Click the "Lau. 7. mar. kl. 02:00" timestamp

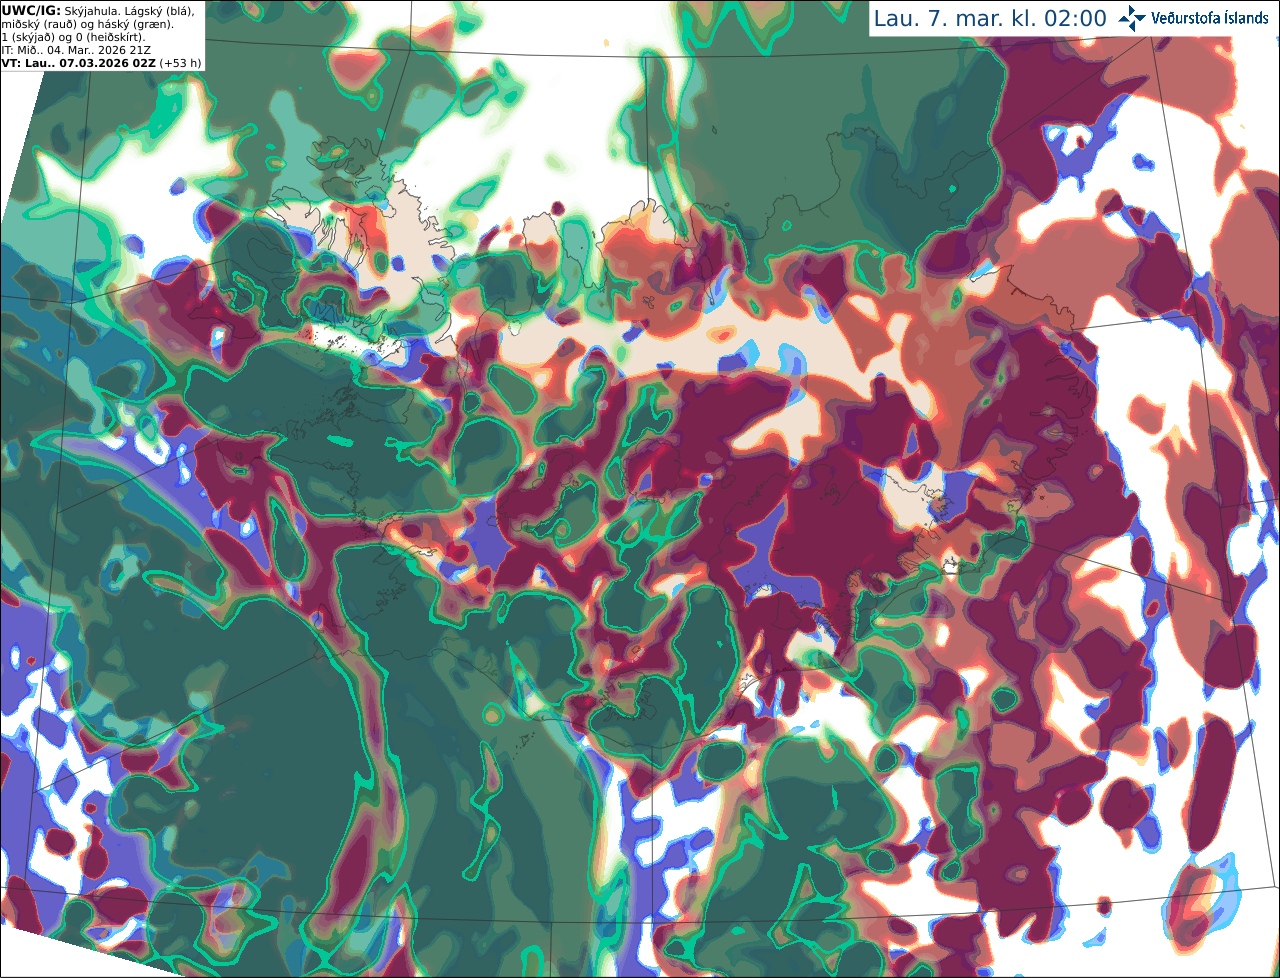pyautogui.click(x=990, y=18)
